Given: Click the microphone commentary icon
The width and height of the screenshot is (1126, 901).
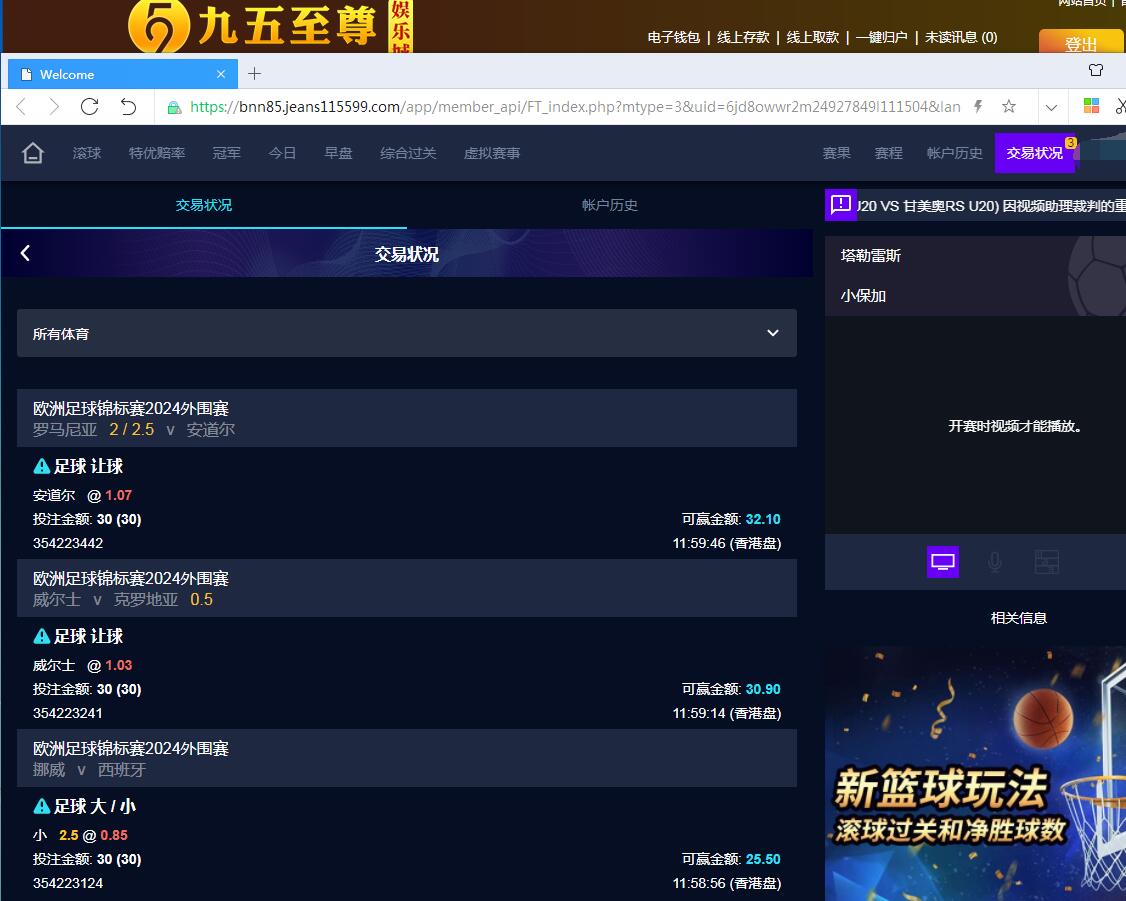Looking at the screenshot, I should coord(995,561).
